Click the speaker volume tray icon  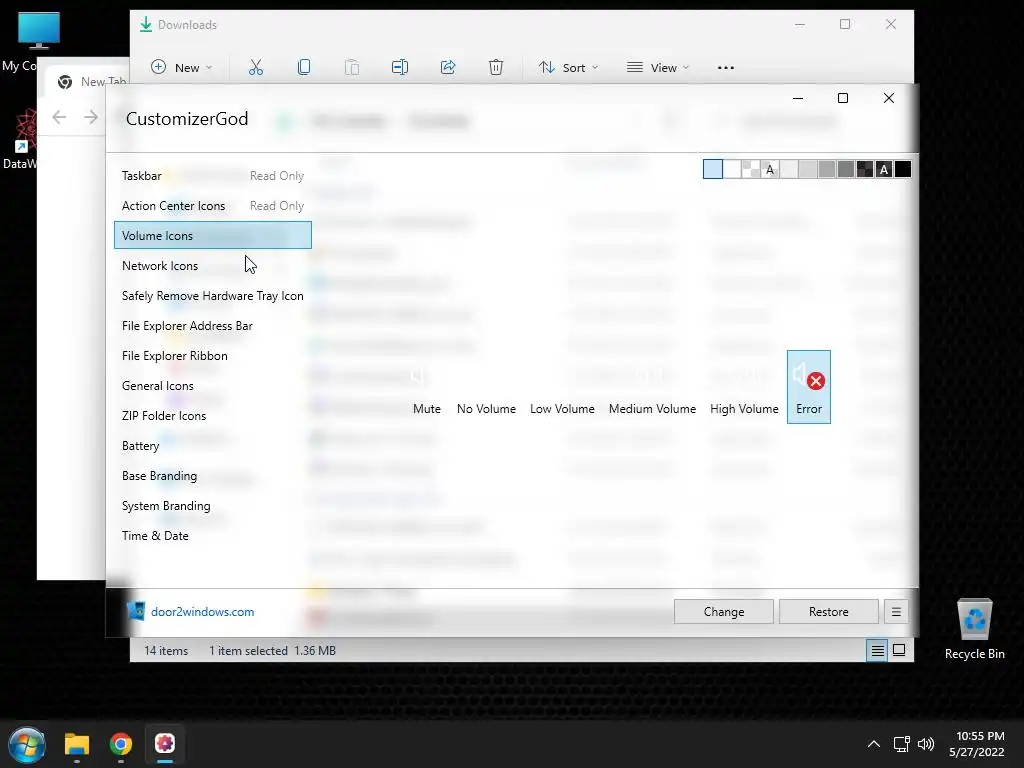coord(926,744)
